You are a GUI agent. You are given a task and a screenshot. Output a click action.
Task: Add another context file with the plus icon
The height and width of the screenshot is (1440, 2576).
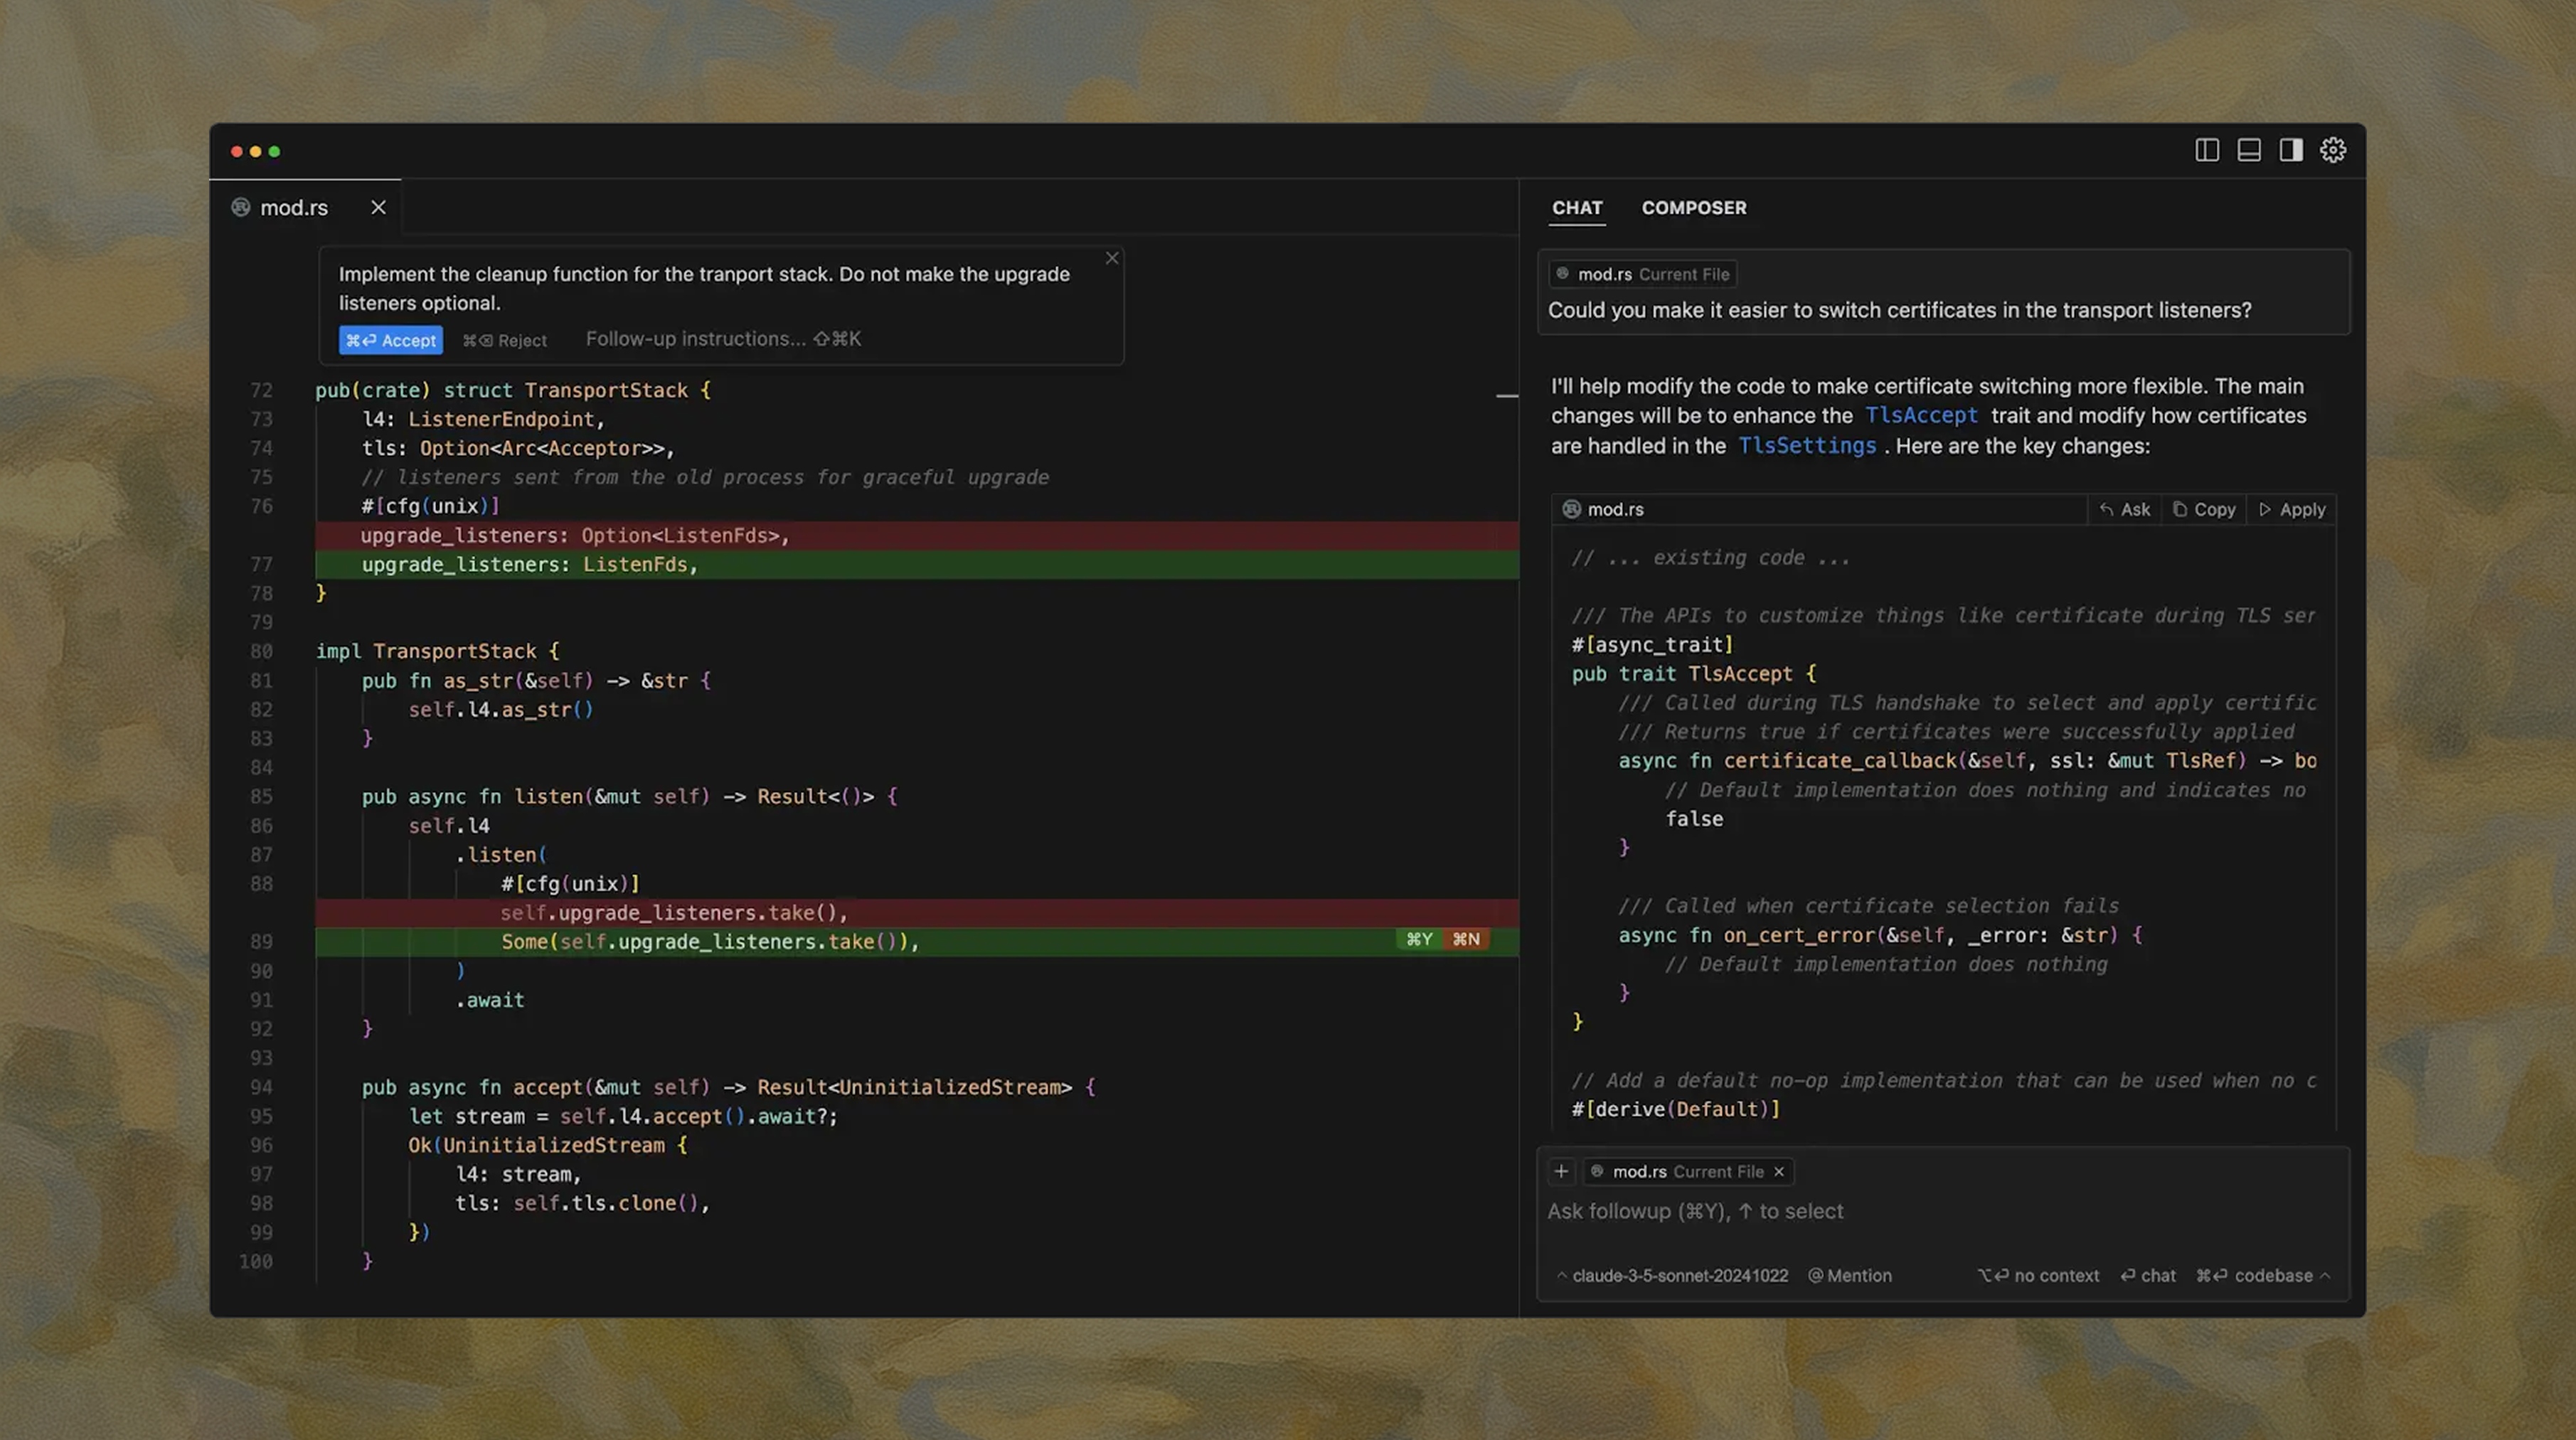(x=1561, y=1171)
